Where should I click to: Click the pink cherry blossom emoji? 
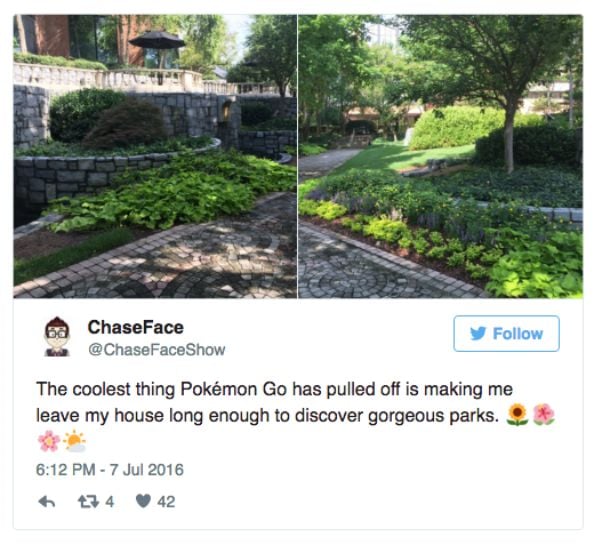point(49,441)
